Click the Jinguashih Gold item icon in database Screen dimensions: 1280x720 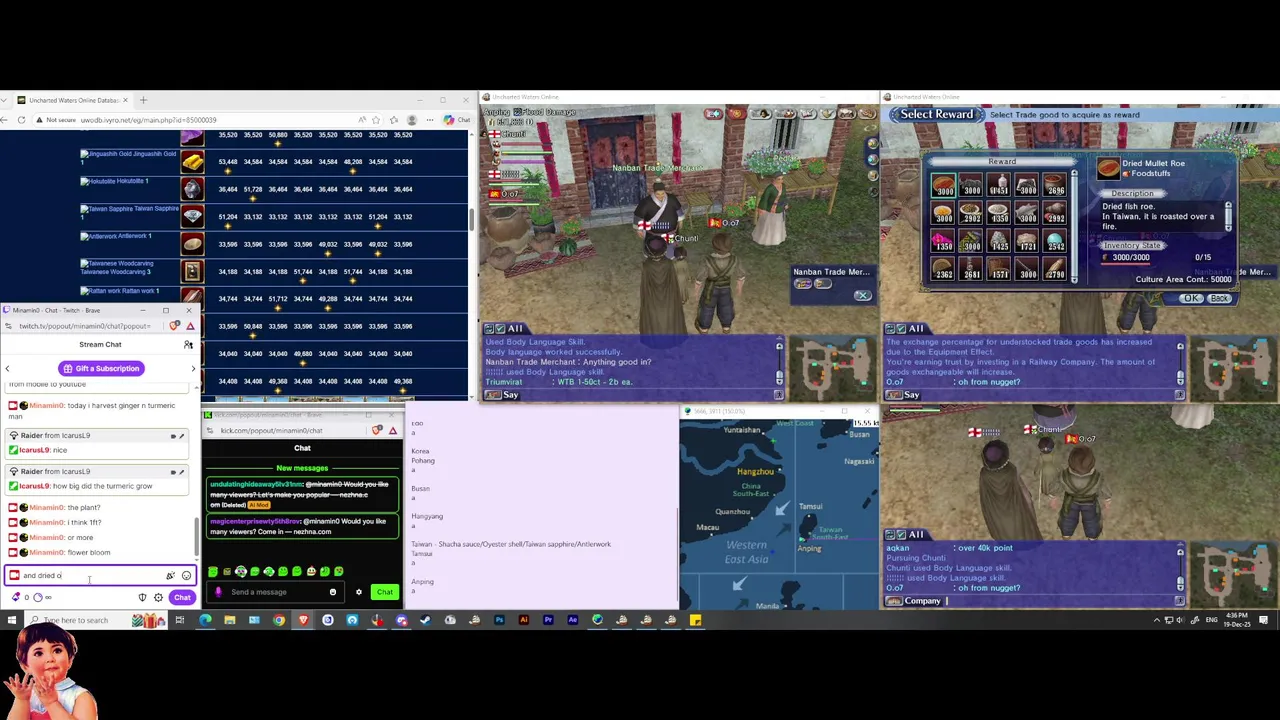pos(192,161)
